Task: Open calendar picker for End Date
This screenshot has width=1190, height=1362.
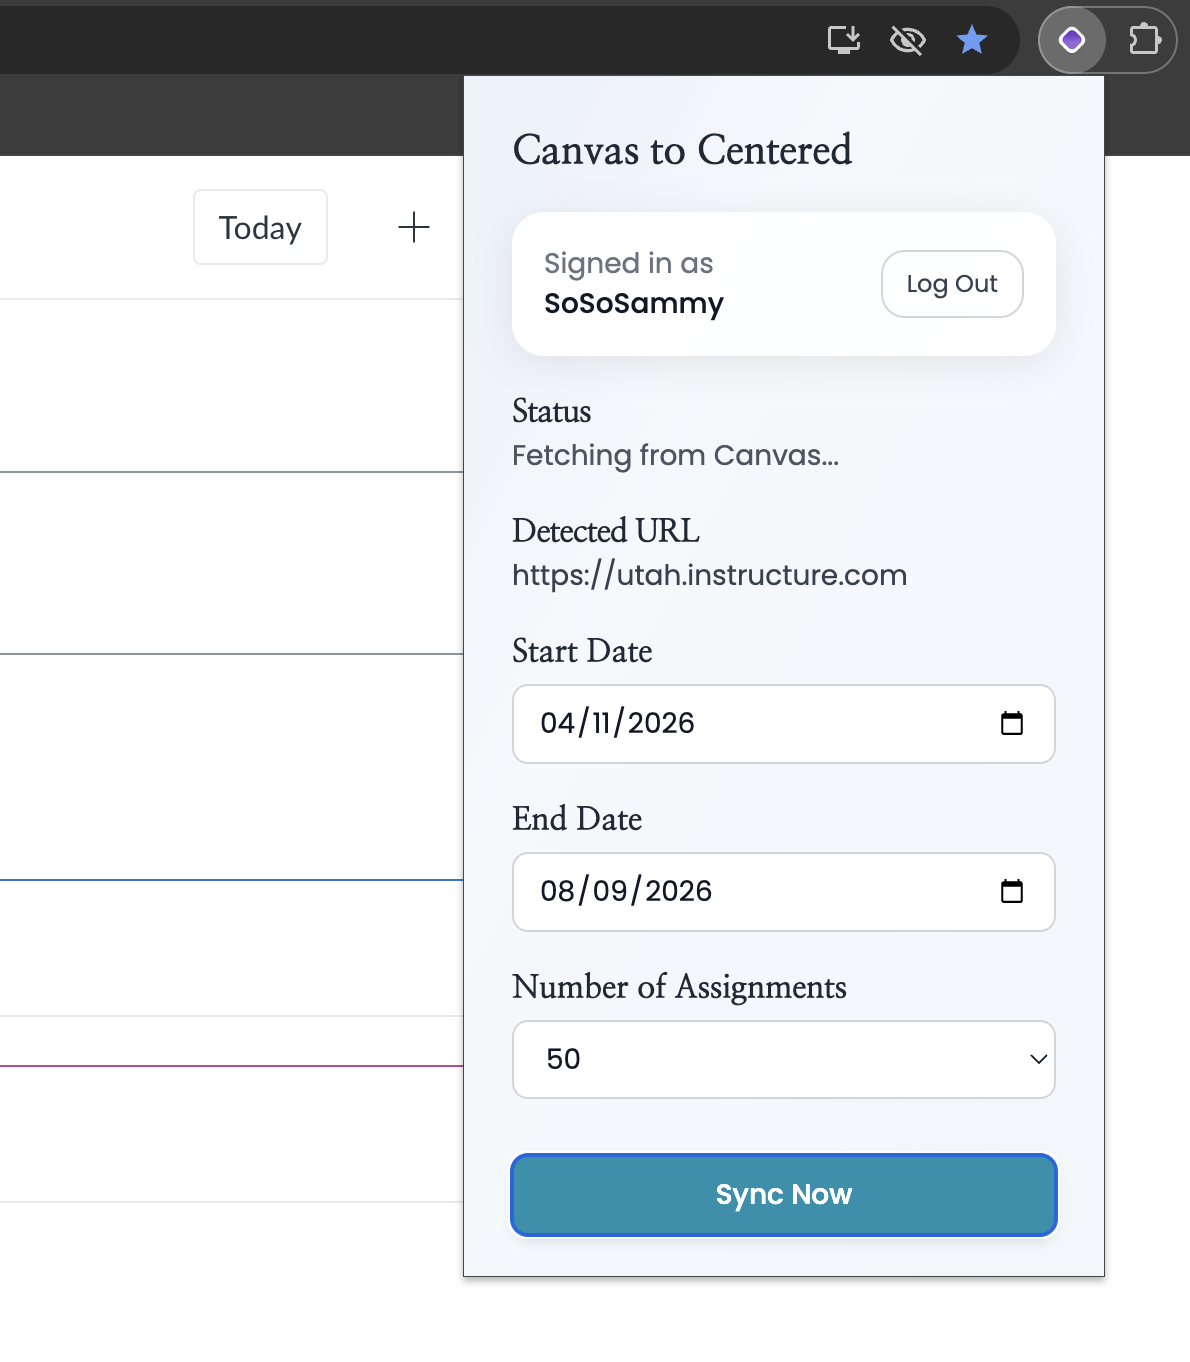Action: point(1012,891)
